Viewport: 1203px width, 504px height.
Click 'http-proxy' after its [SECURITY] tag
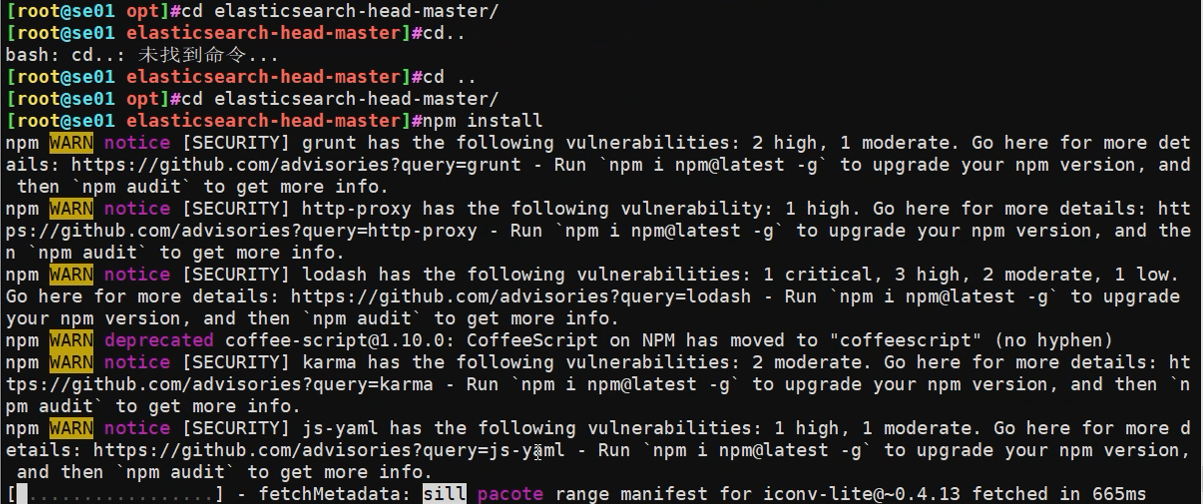355,209
